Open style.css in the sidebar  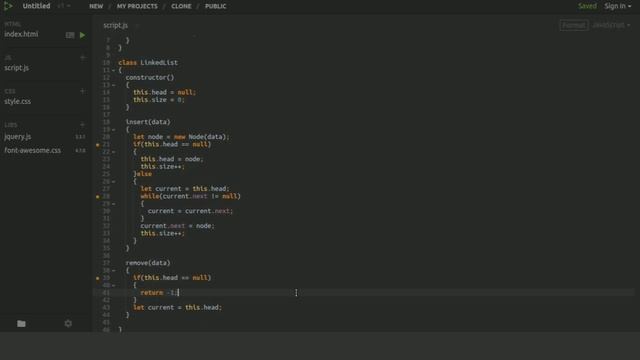(18, 101)
